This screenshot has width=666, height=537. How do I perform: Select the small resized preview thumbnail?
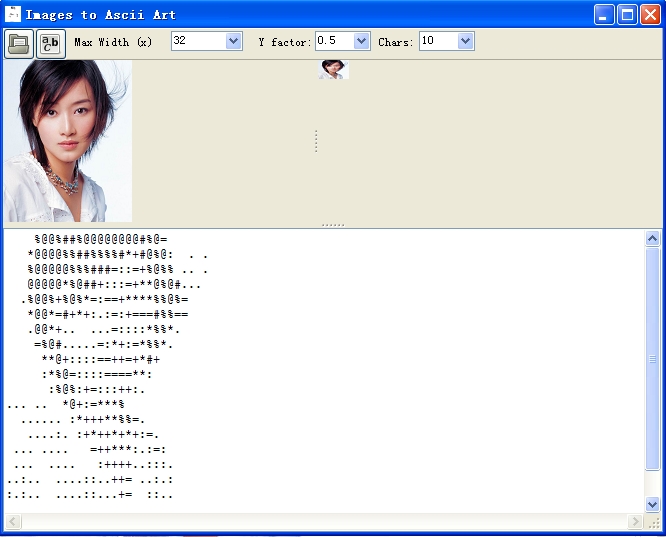coord(333,70)
